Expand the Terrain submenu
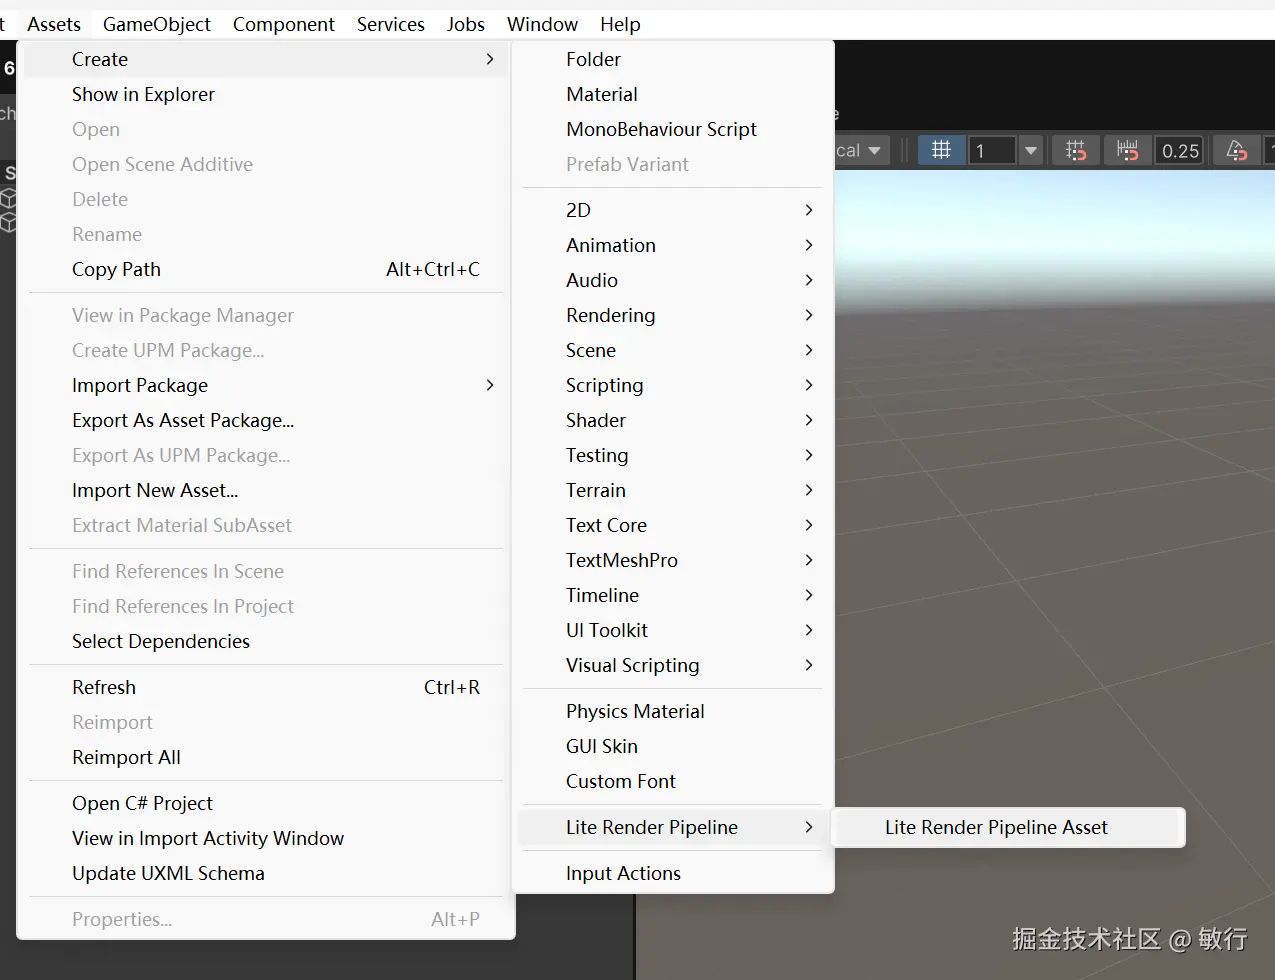Screen dimensions: 1275x980 tap(673, 490)
